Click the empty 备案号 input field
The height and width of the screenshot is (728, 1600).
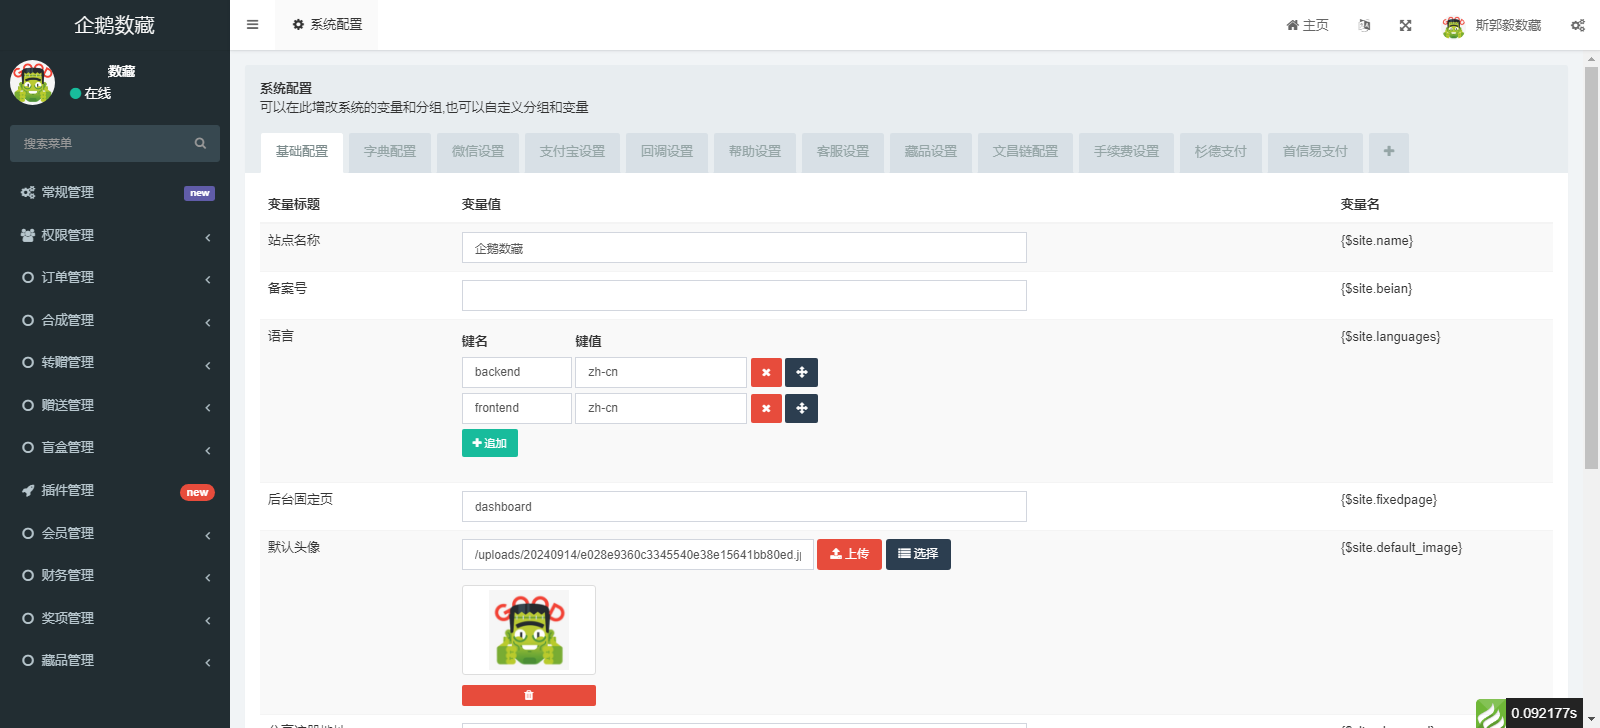coord(744,295)
